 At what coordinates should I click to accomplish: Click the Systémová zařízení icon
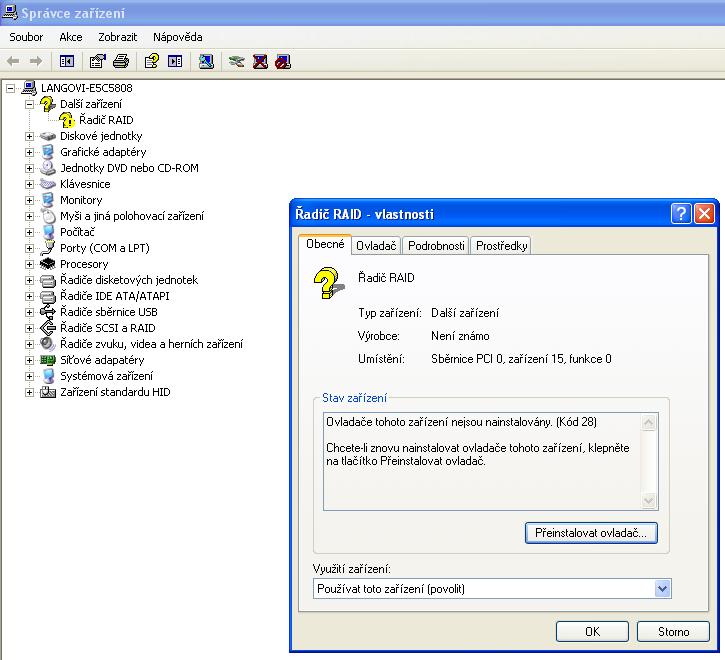48,376
